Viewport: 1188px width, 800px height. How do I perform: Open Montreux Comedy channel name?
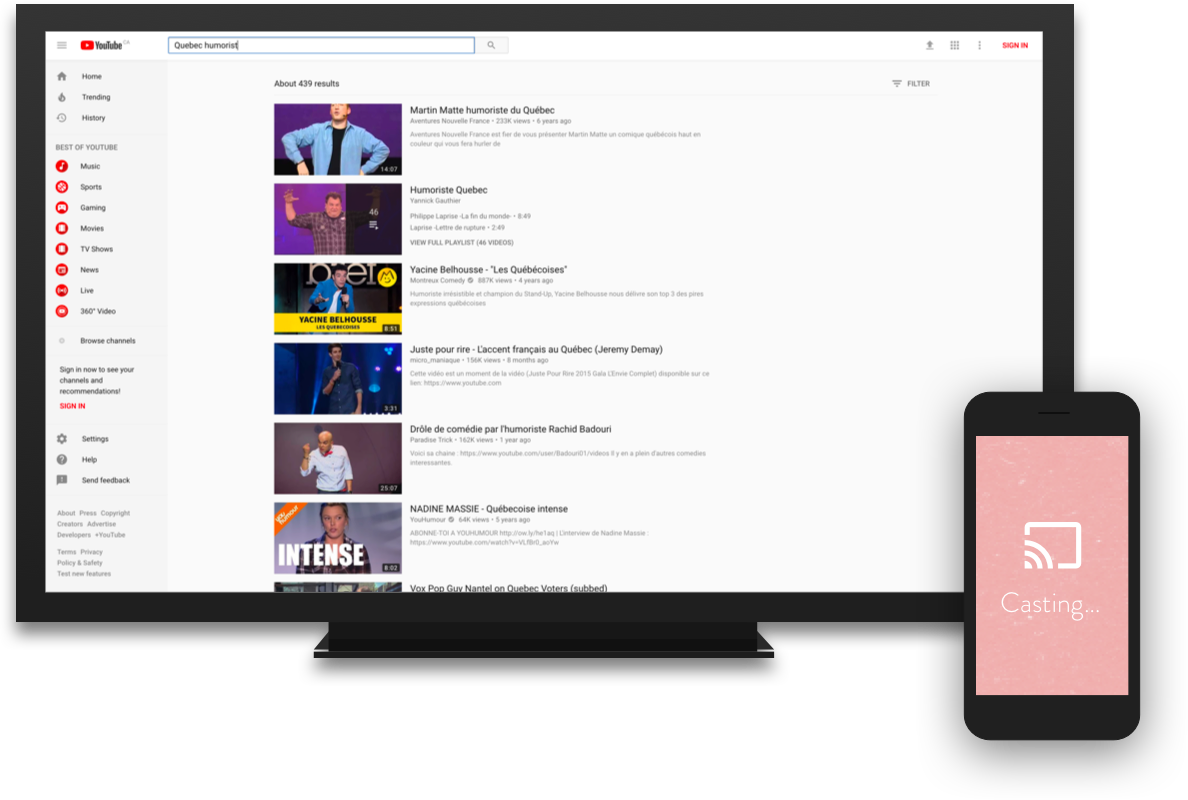coord(437,280)
